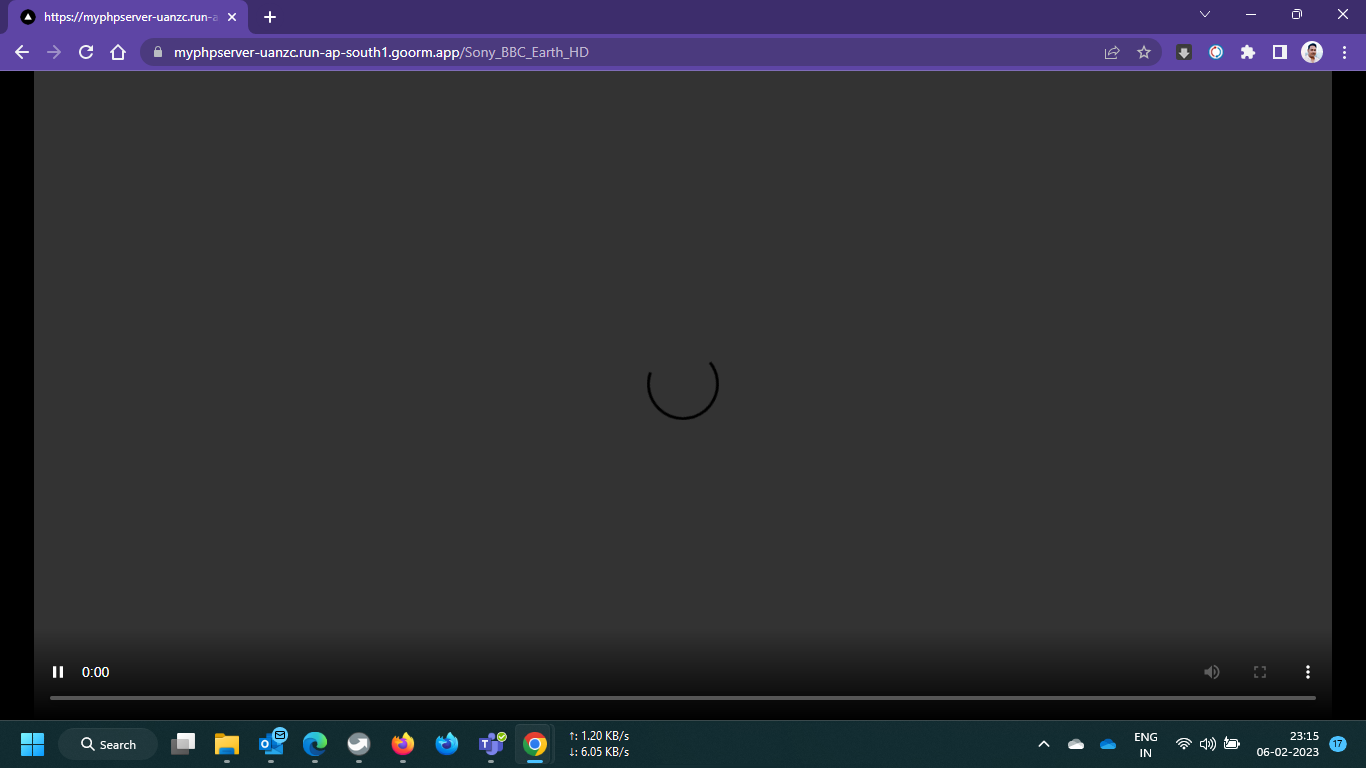Click the loading spinner in the video

683,384
